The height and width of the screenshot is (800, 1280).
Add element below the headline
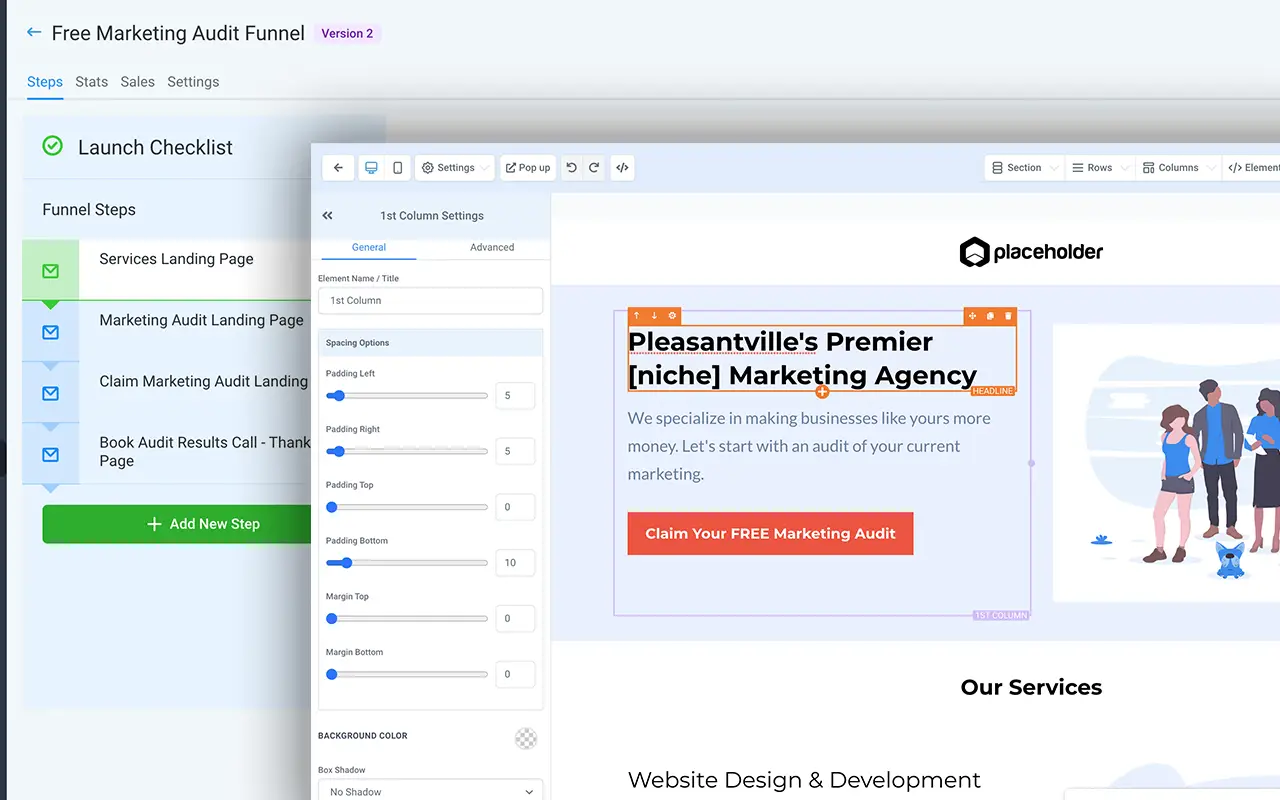point(822,392)
